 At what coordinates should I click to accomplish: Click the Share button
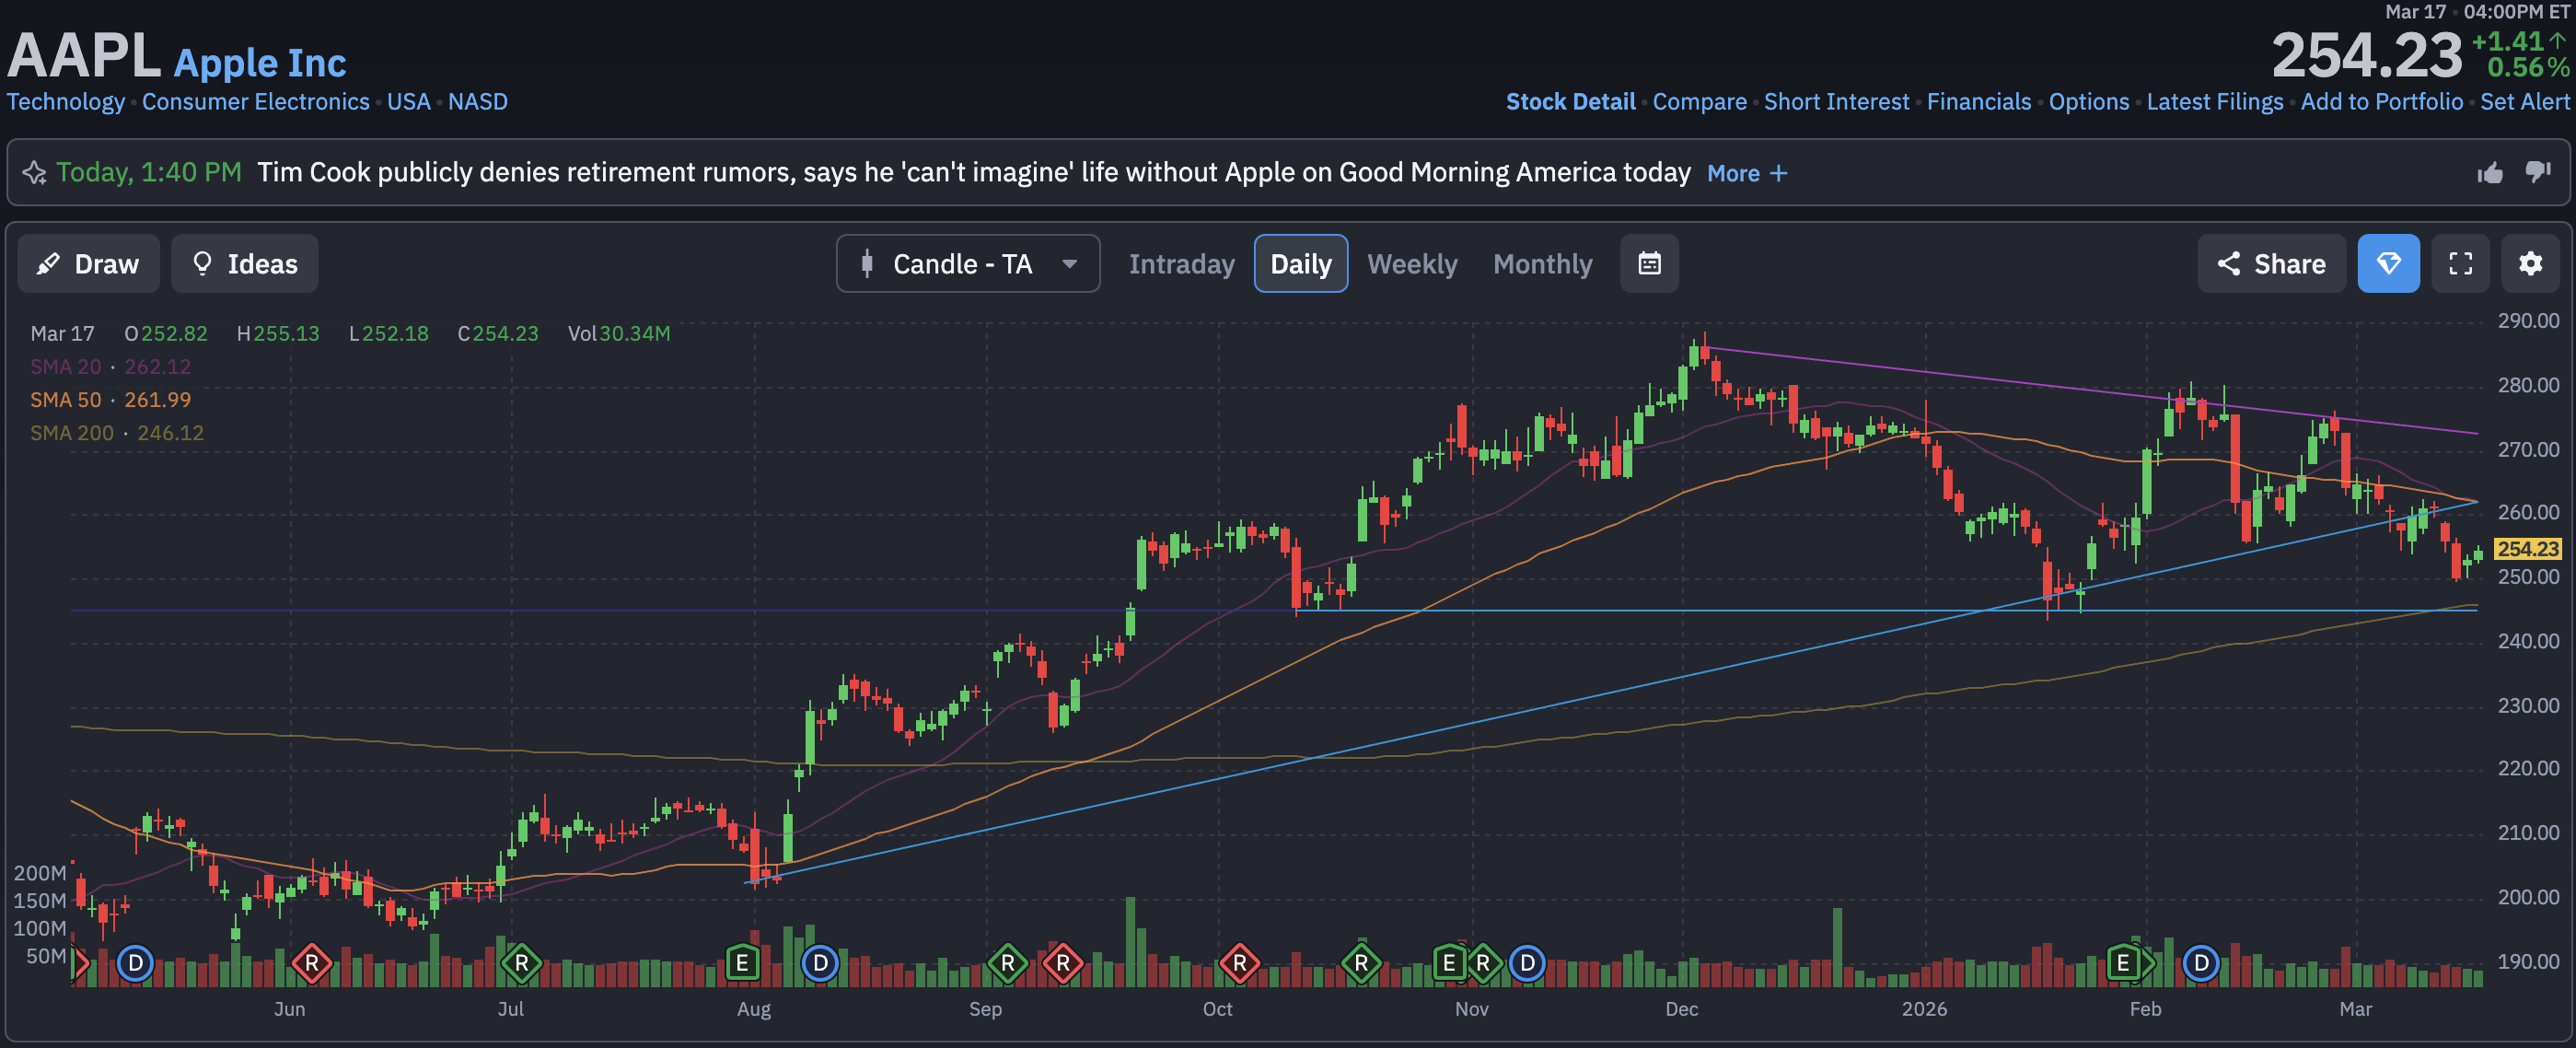pos(2271,264)
